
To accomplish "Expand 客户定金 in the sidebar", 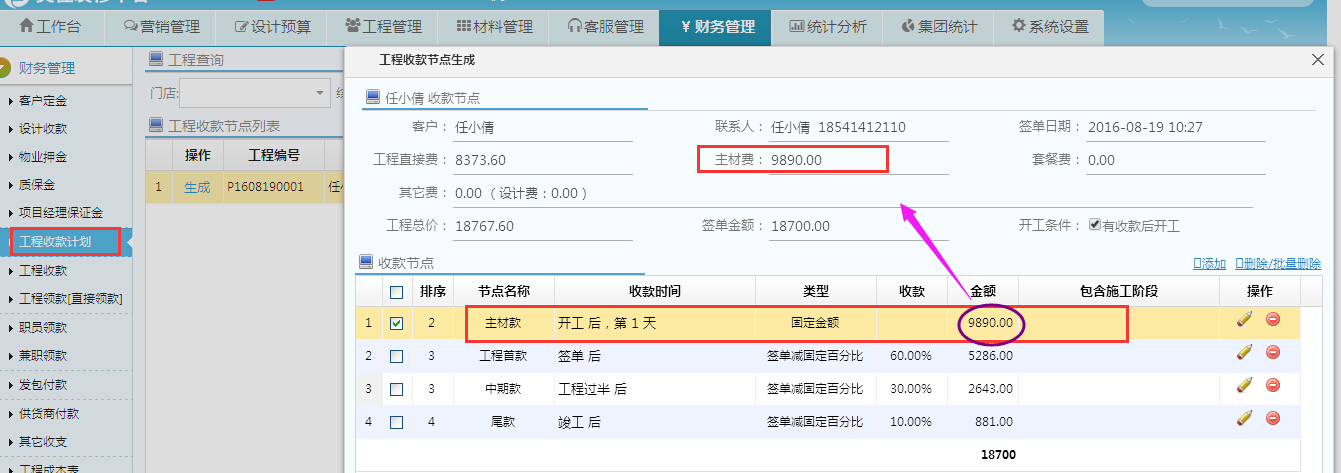I will [43, 101].
